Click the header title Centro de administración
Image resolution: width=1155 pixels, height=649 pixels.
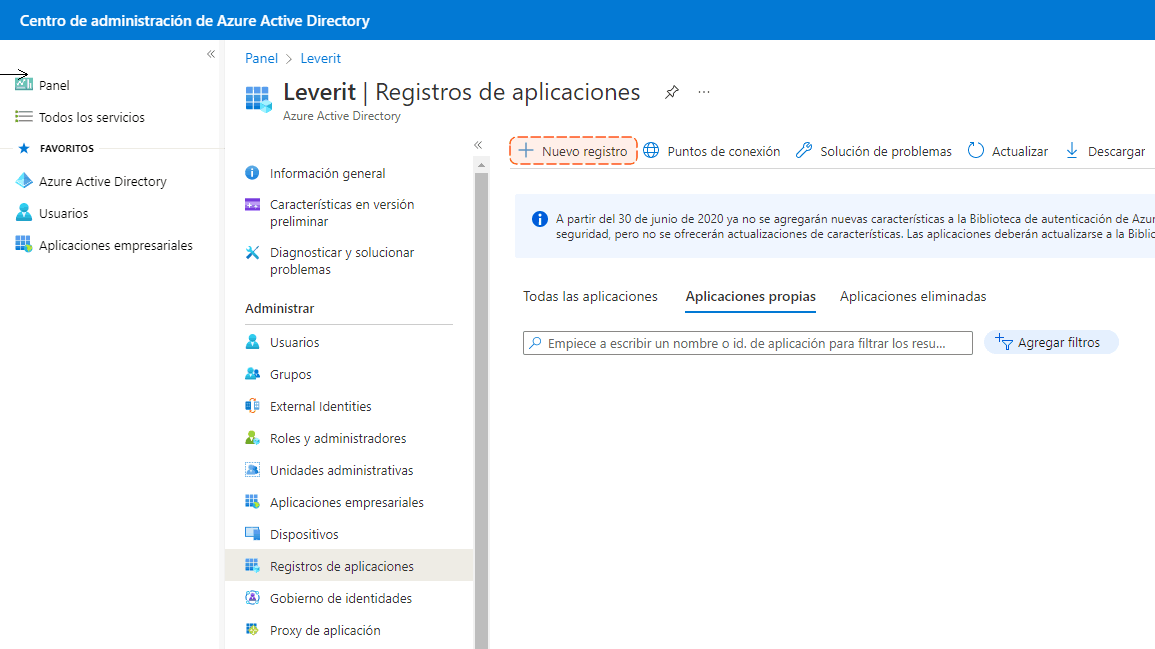coord(194,21)
